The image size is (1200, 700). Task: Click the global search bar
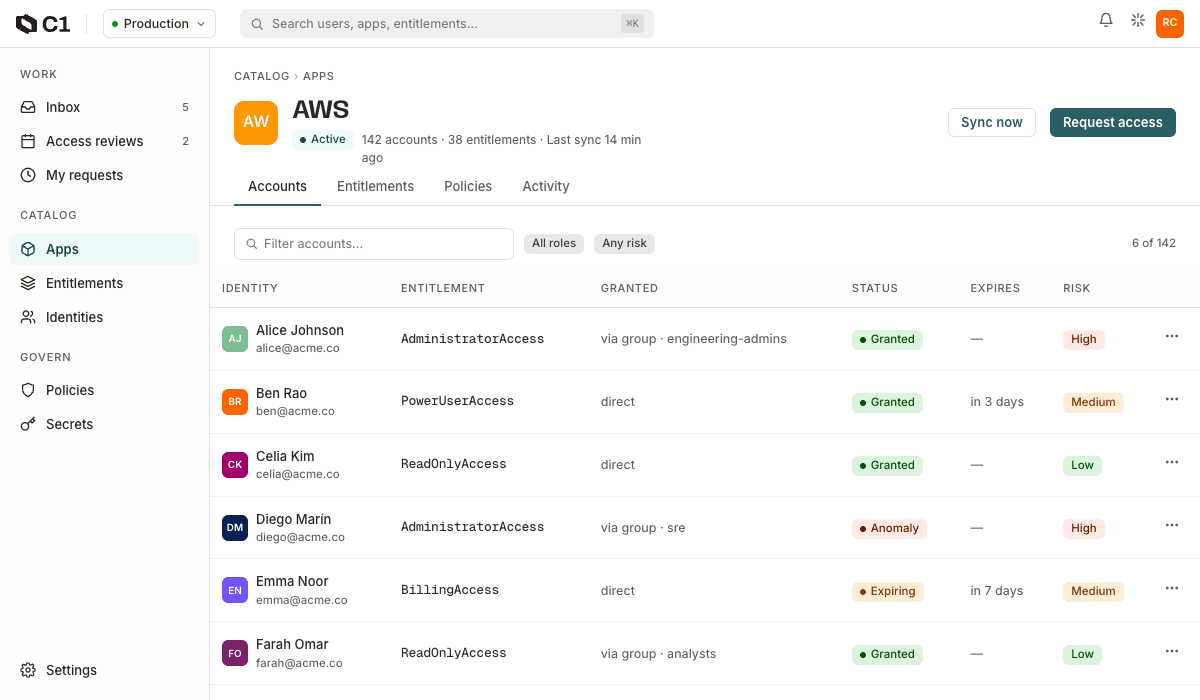coord(447,24)
